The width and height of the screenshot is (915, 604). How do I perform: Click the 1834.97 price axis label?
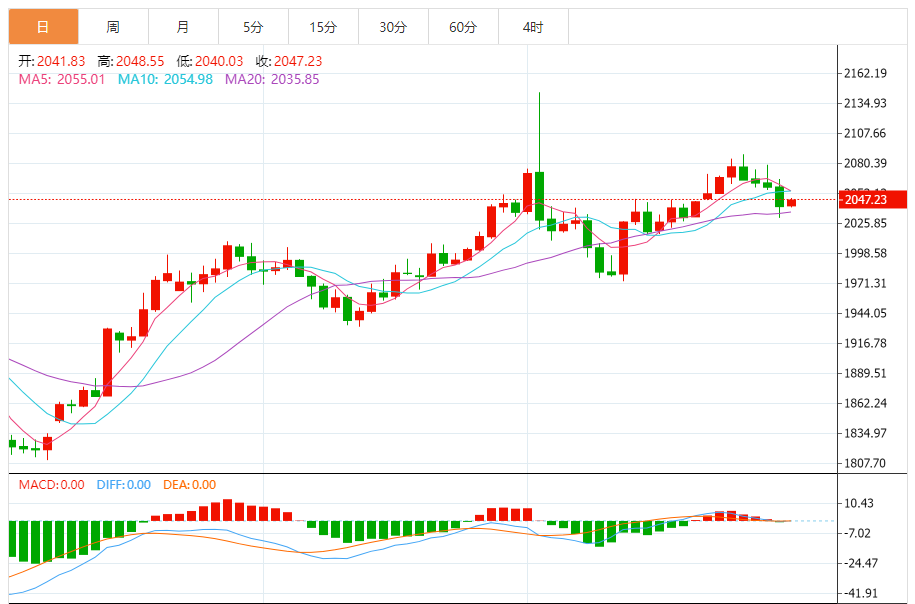[x=865, y=434]
